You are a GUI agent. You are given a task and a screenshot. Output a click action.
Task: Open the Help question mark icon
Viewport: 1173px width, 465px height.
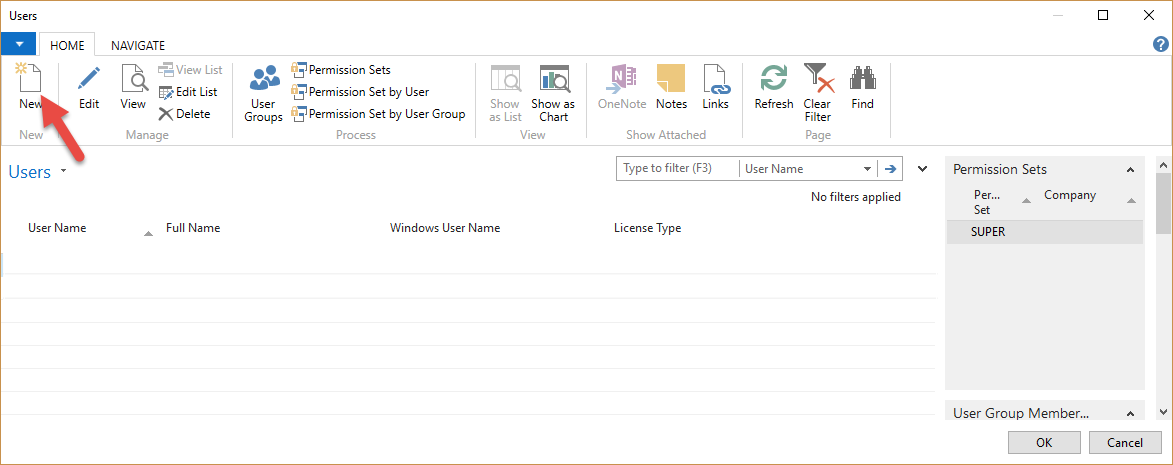1160,44
